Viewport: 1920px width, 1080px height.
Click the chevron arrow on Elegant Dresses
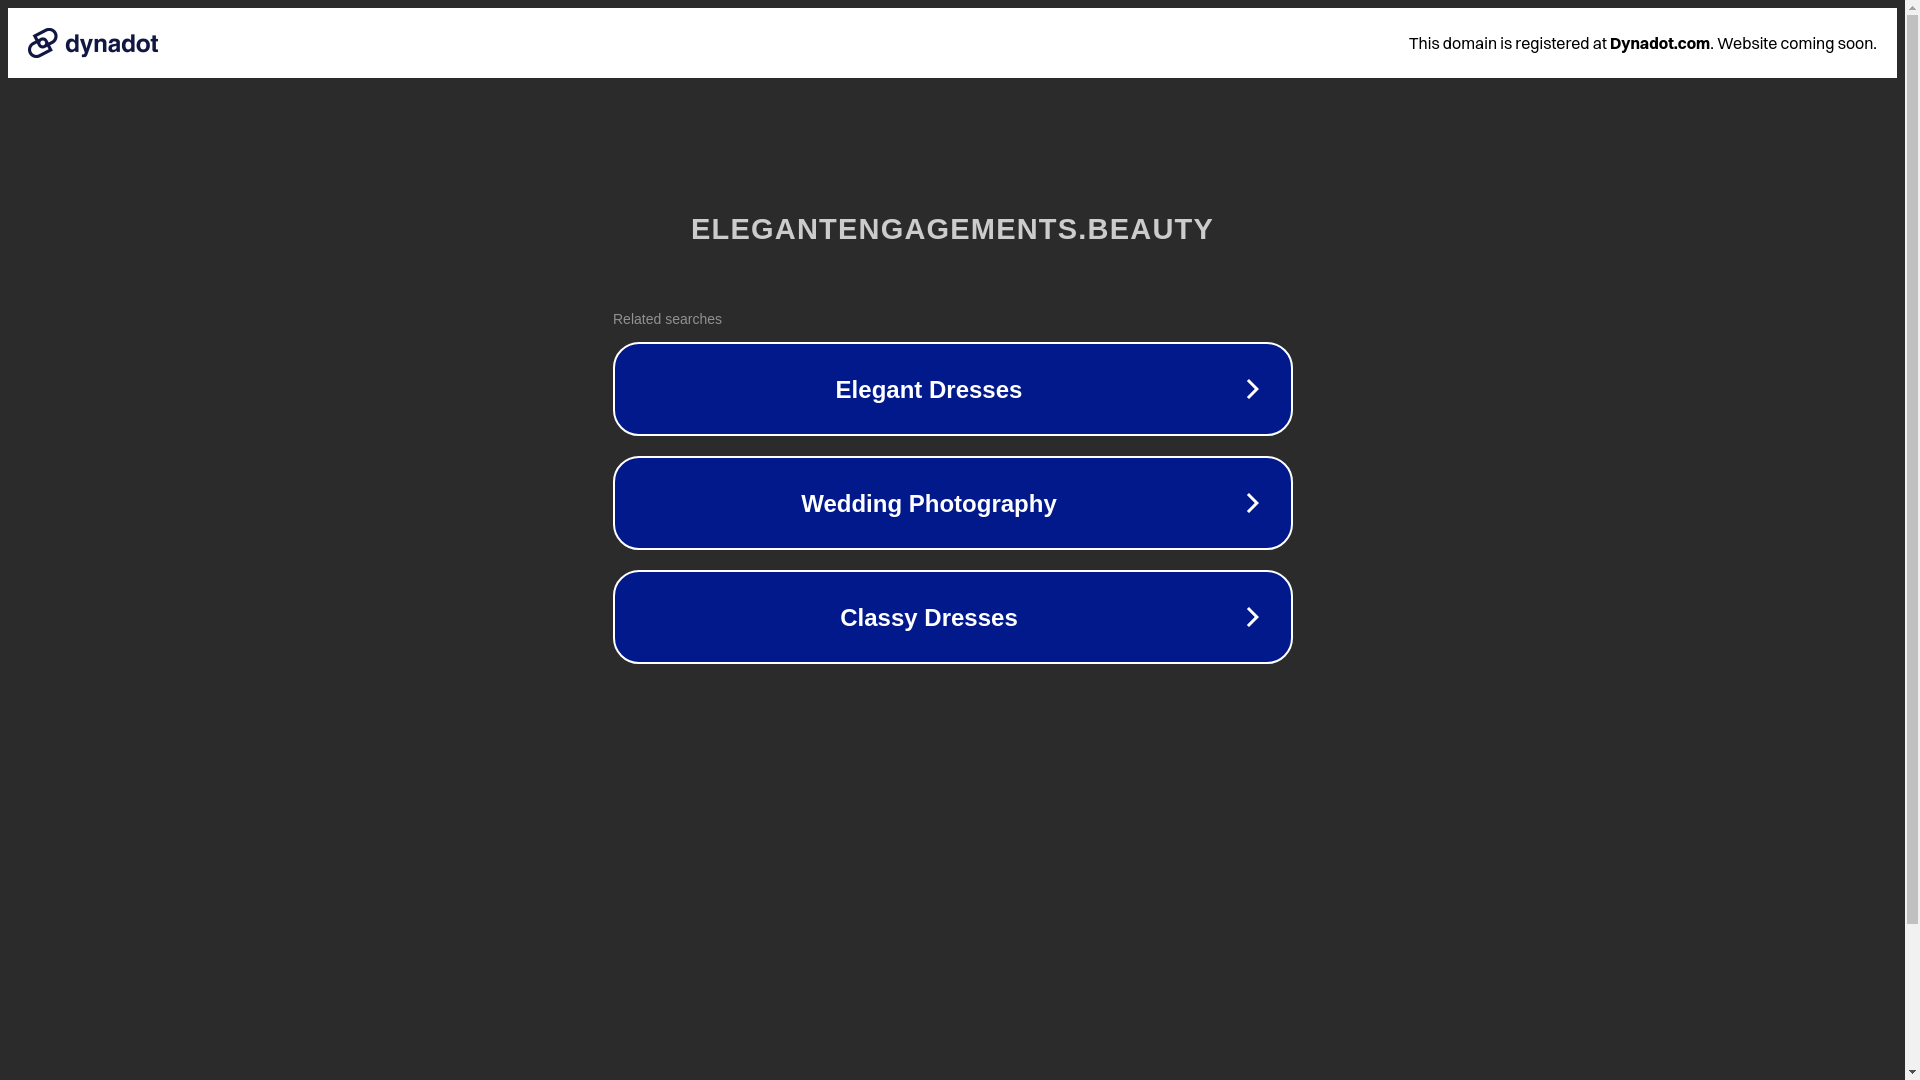[1252, 389]
